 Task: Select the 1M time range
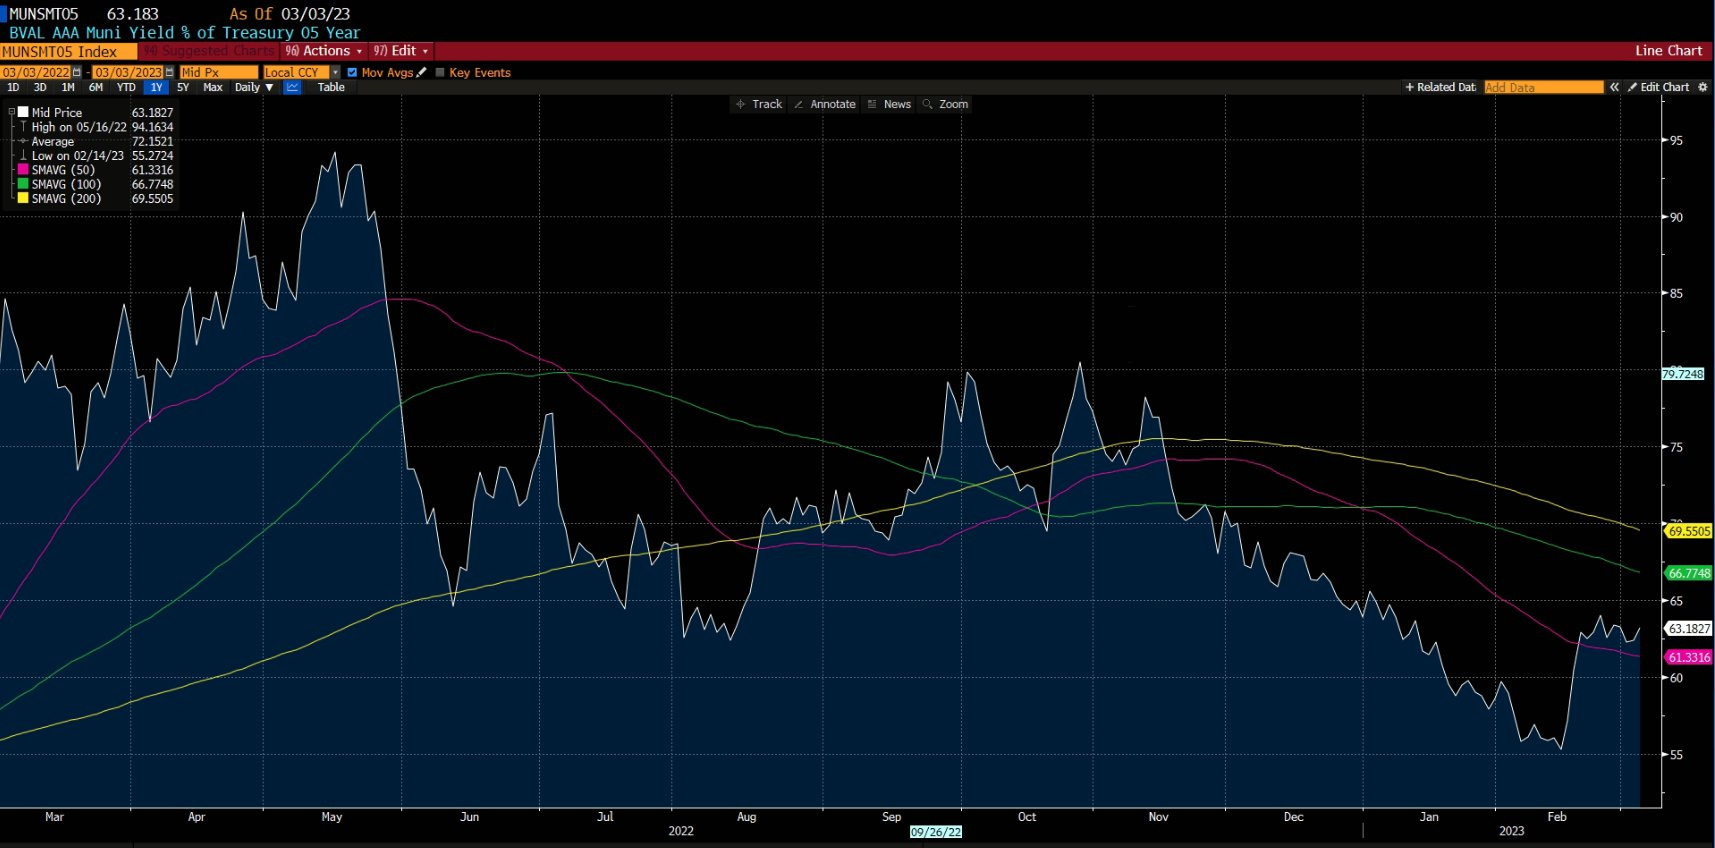click(x=68, y=87)
